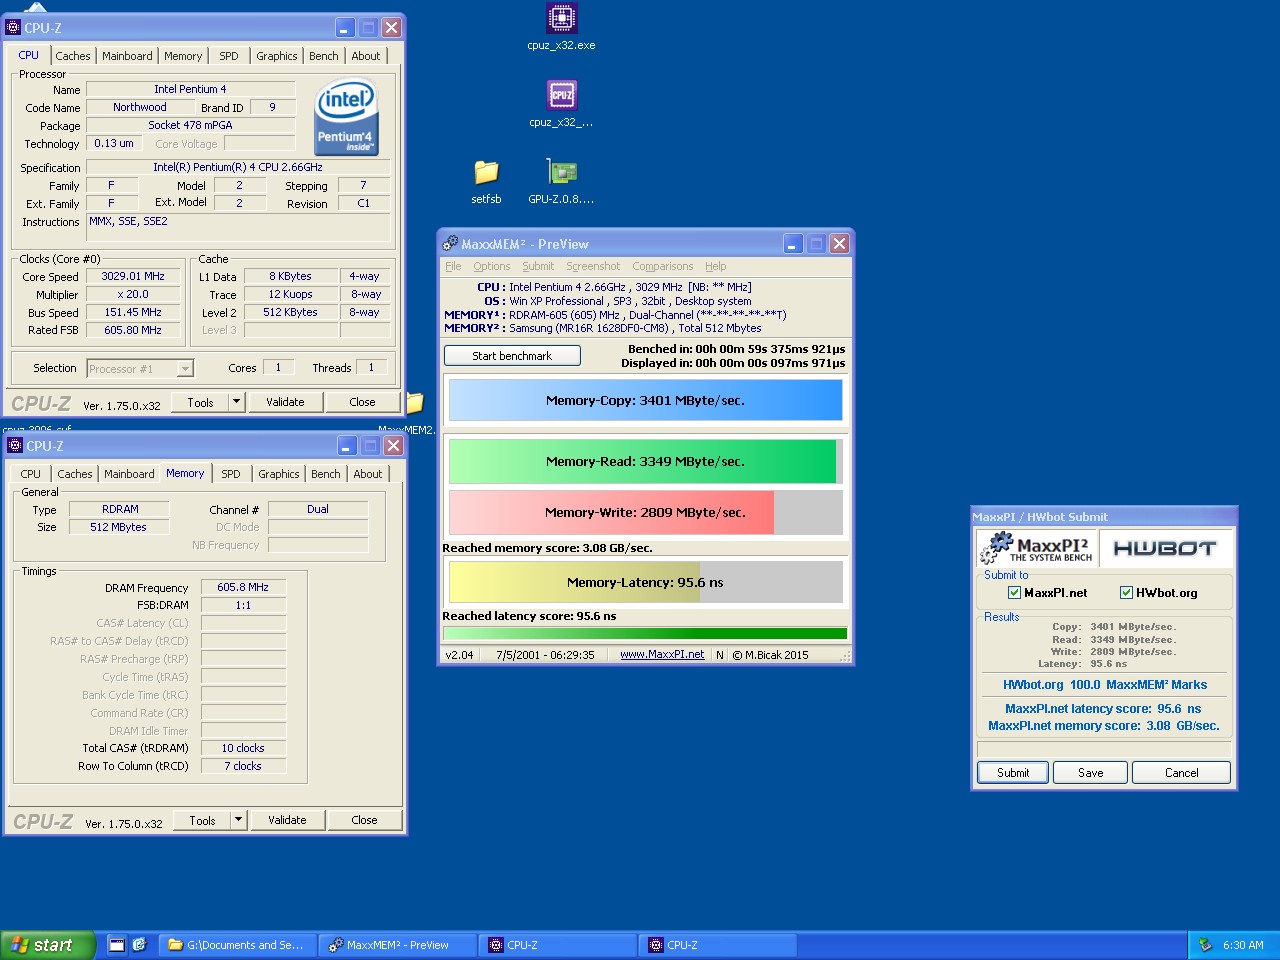Click the system tray notification icon
The height and width of the screenshot is (960, 1280).
(x=1205, y=944)
